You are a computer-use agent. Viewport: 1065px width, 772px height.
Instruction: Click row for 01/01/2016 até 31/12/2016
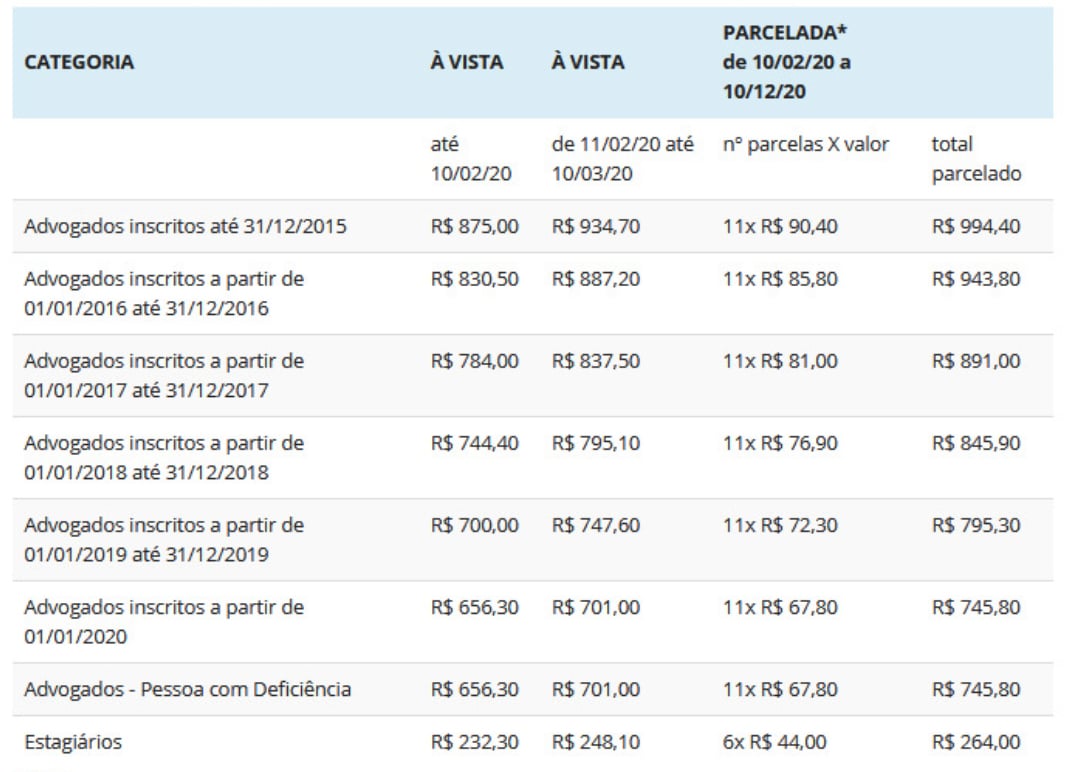point(532,293)
